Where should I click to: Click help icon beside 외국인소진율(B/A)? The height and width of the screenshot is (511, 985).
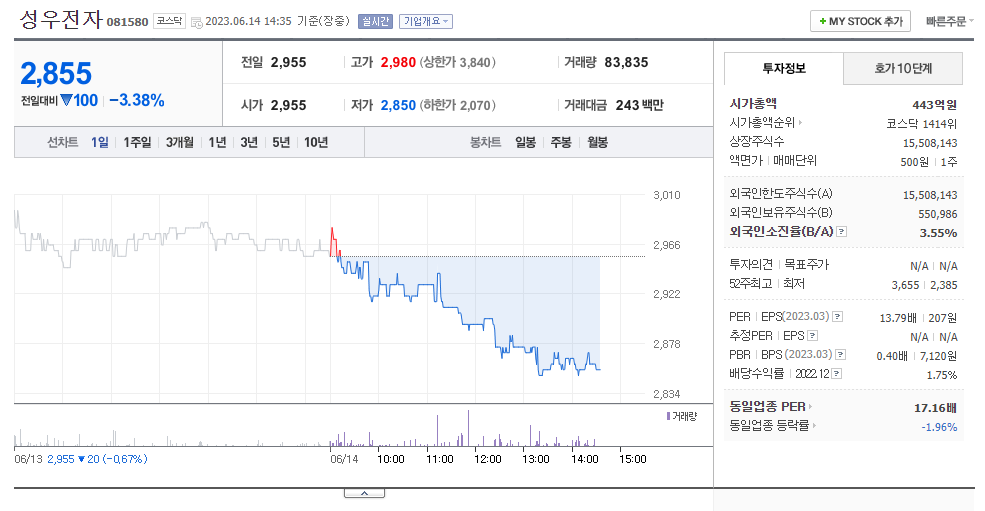842,232
